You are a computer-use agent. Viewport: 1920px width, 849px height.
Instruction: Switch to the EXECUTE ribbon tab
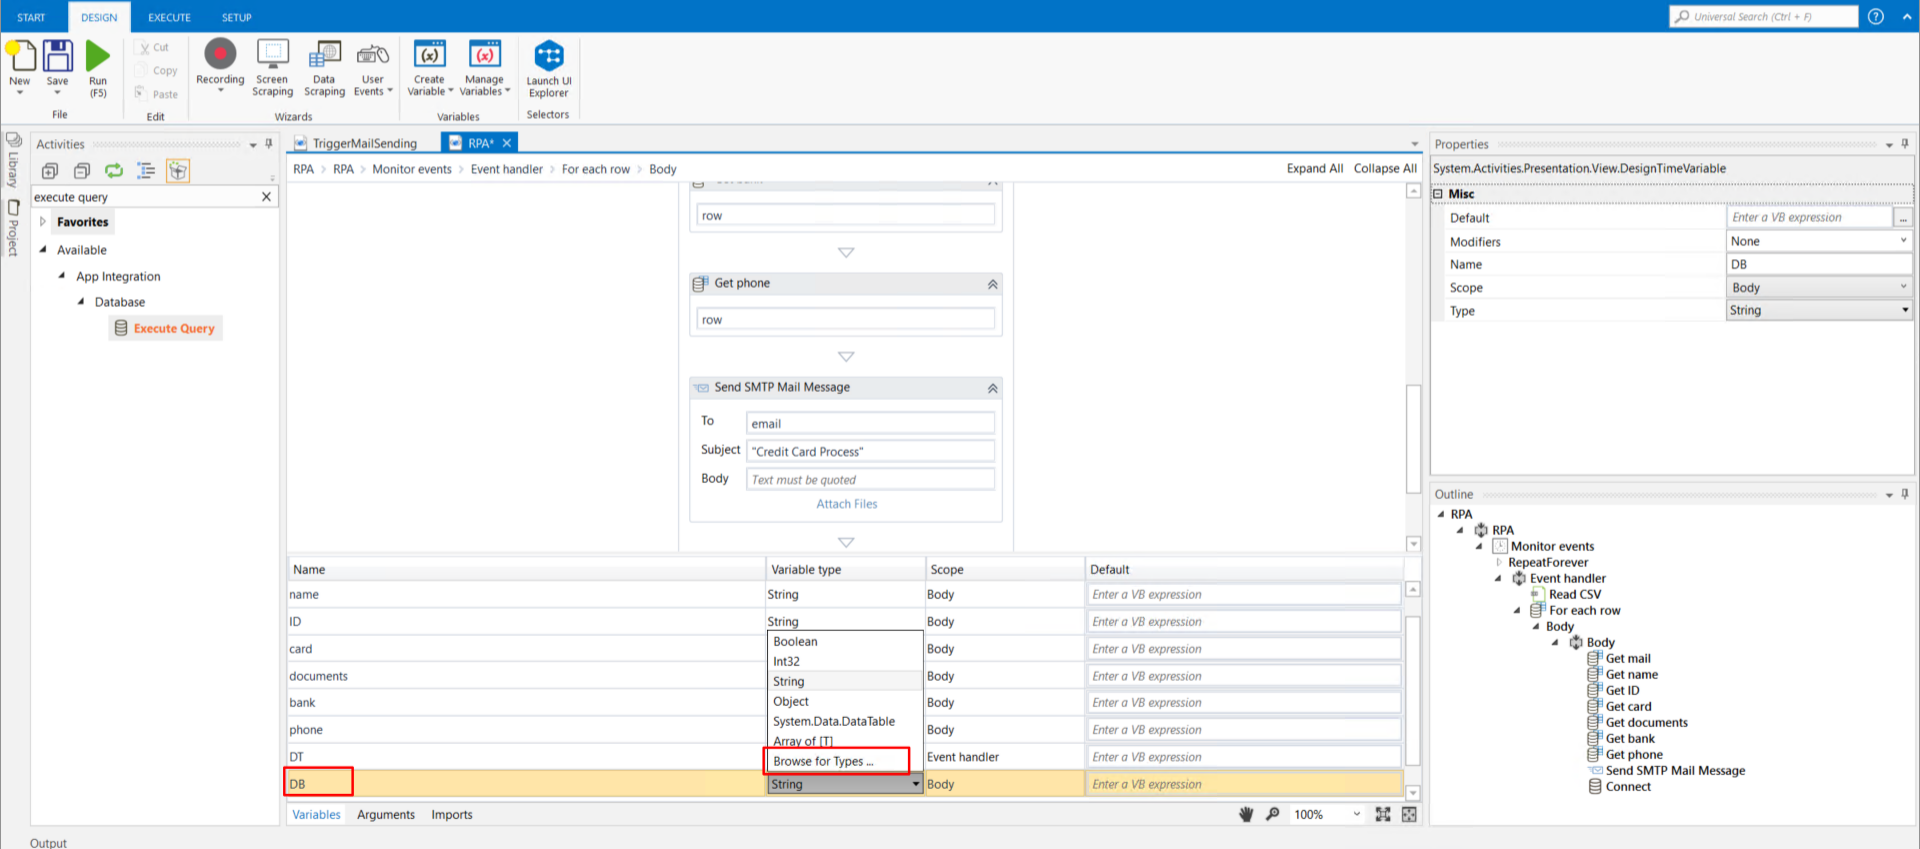click(169, 17)
